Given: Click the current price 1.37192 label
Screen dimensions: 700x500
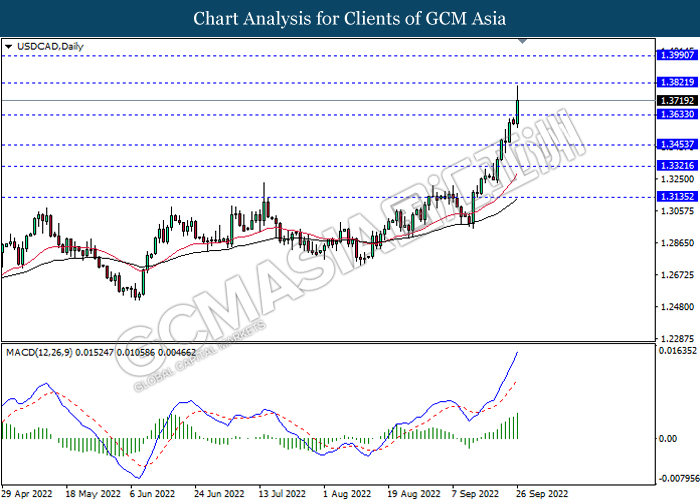Looking at the screenshot, I should 677,101.
